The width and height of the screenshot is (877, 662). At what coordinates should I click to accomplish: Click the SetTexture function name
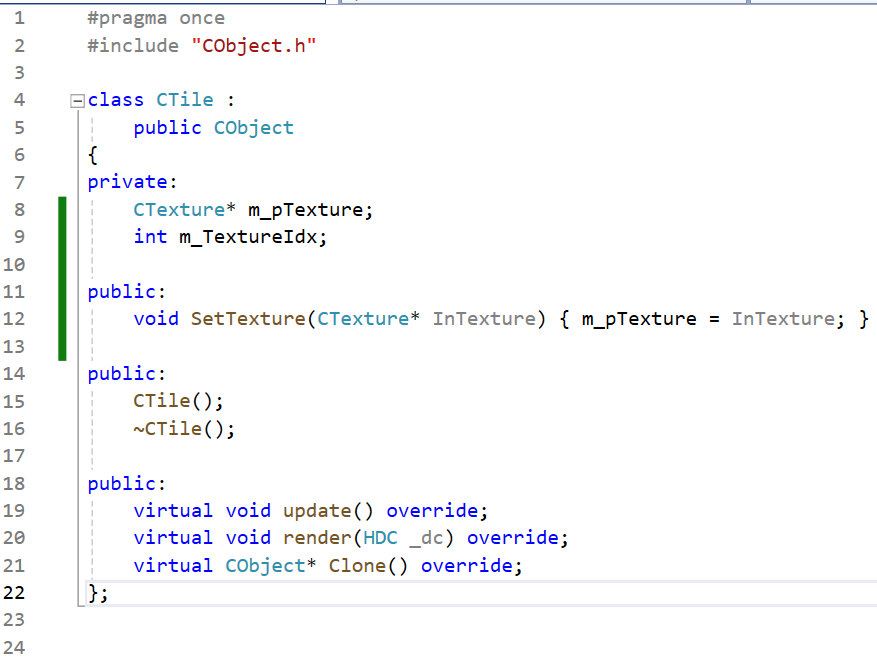click(248, 319)
